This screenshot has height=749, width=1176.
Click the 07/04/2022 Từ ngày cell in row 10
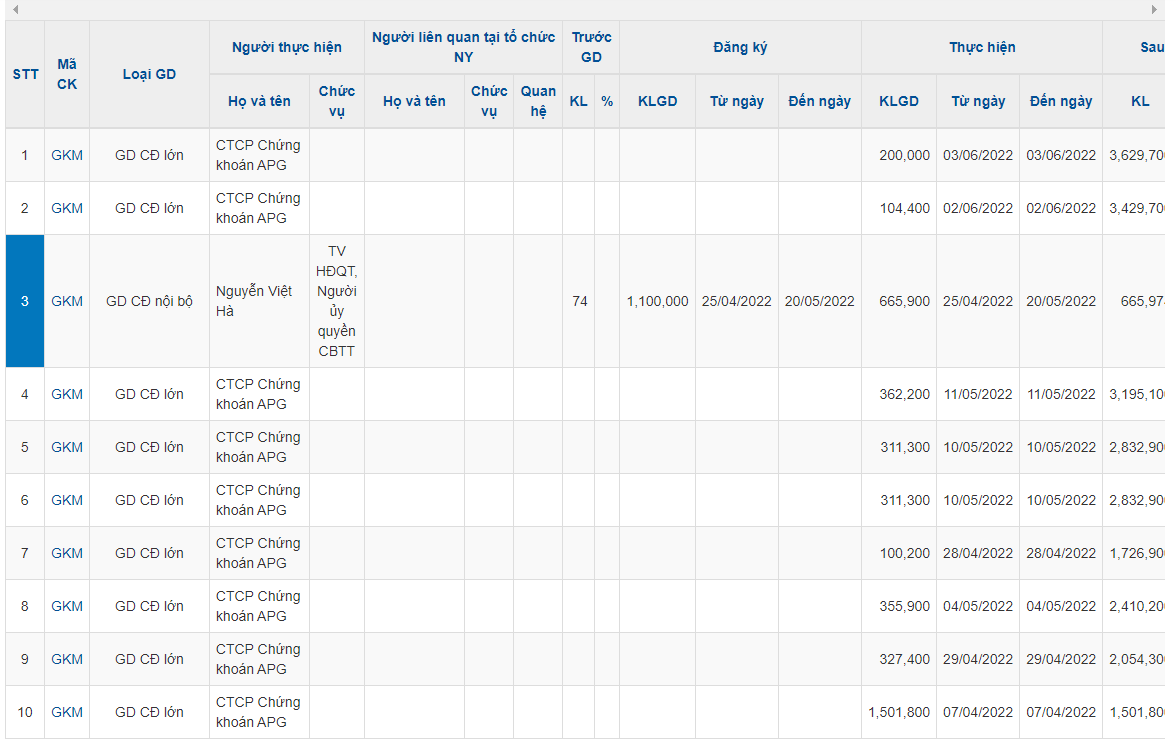tap(978, 712)
